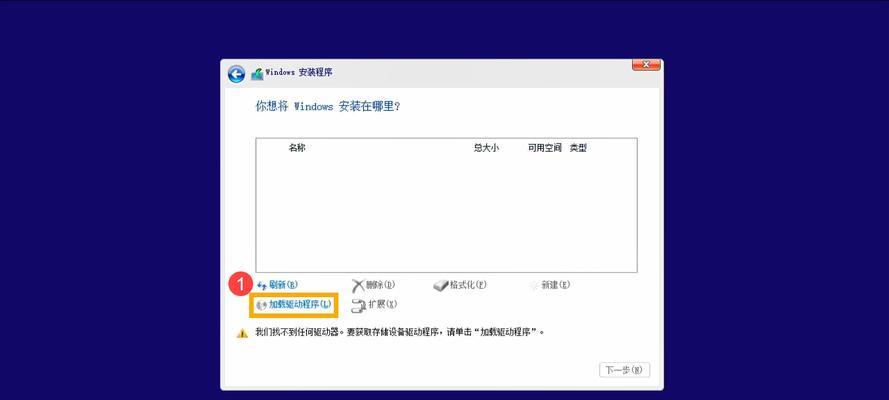Image resolution: width=889 pixels, height=400 pixels.
Task: Click the 刷新(R) refresh link
Action: pos(283,285)
